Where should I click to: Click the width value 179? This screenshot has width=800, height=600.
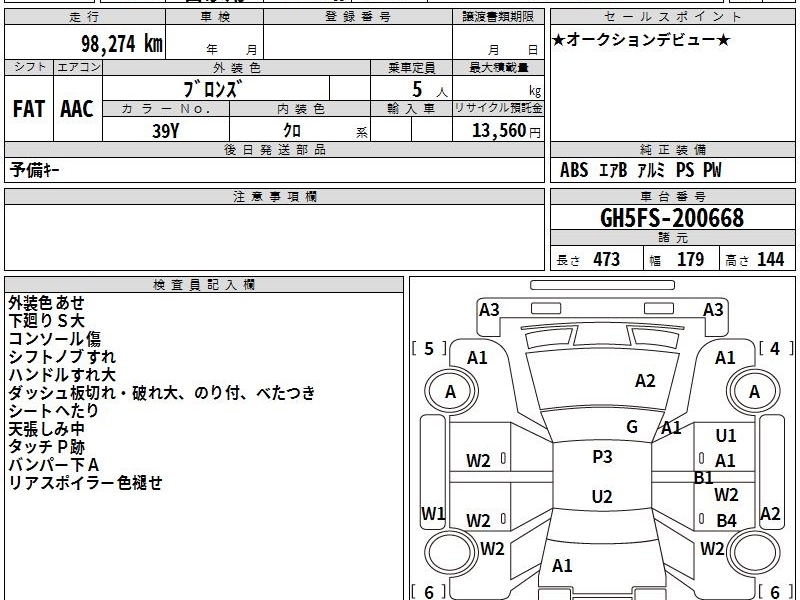pos(690,259)
